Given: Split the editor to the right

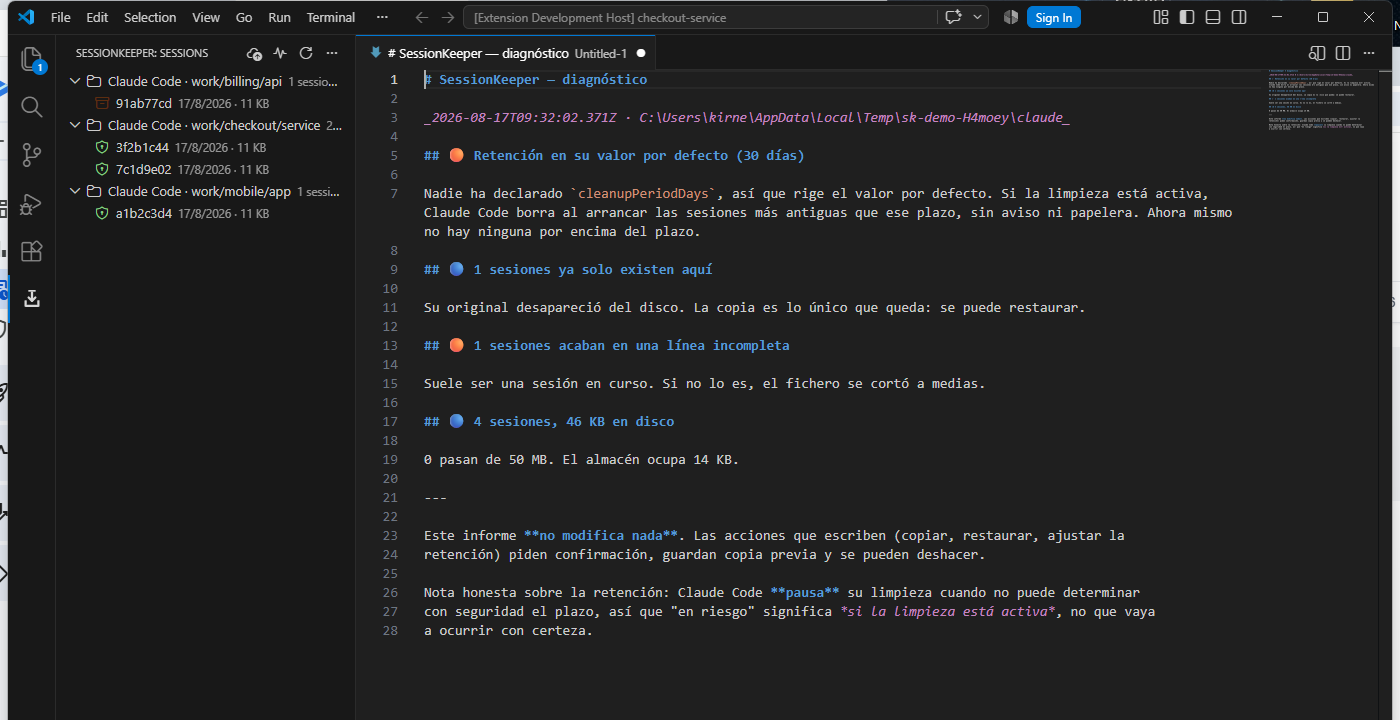Looking at the screenshot, I should click(1343, 53).
